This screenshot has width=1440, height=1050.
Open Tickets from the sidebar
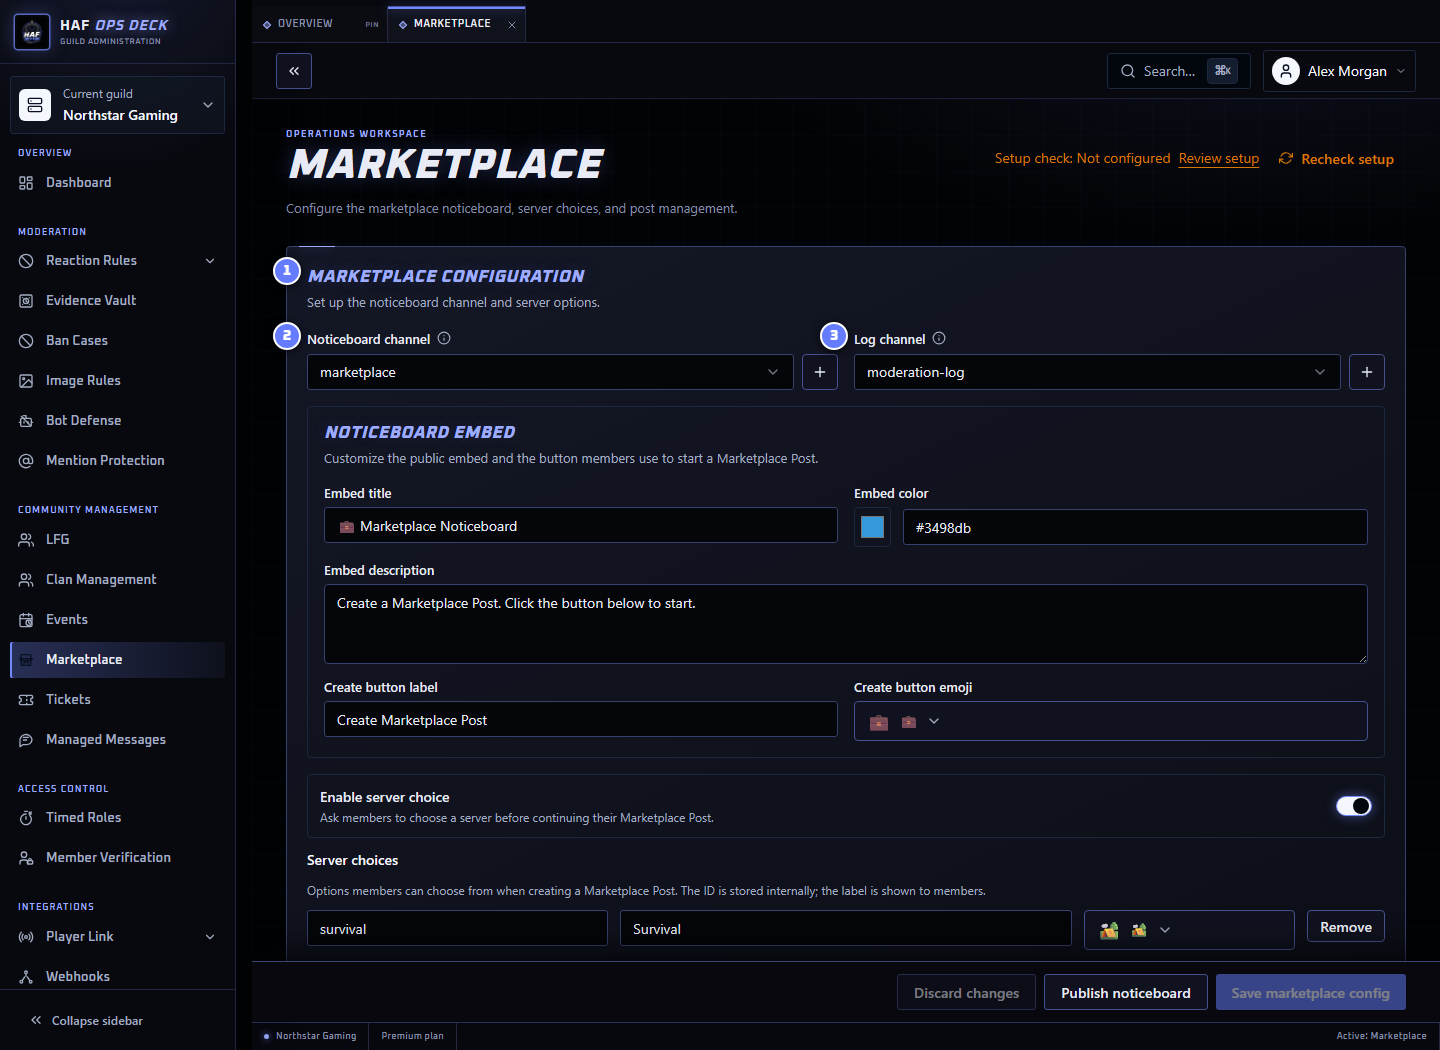pos(117,700)
